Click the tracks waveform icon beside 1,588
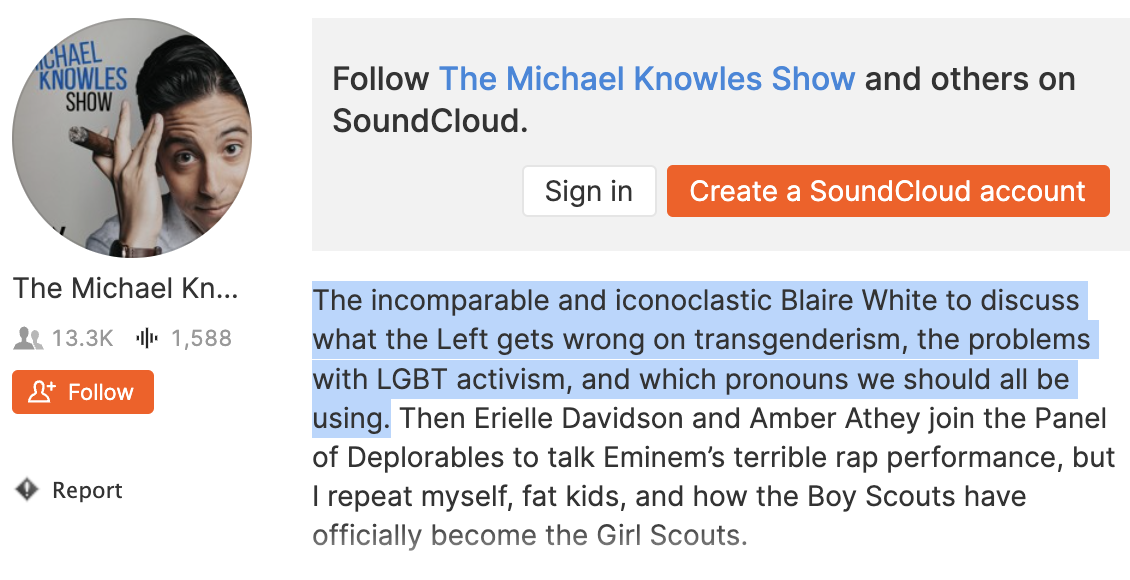This screenshot has height=580, width=1130. pos(147,339)
